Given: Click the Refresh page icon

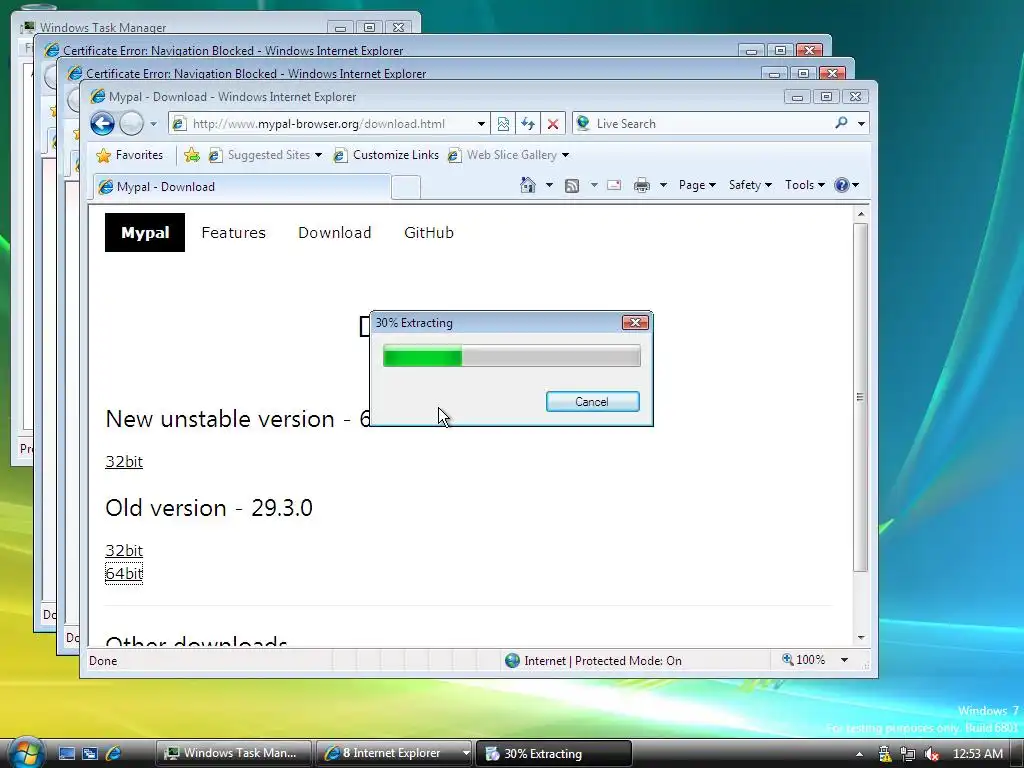Looking at the screenshot, I should [x=528, y=123].
